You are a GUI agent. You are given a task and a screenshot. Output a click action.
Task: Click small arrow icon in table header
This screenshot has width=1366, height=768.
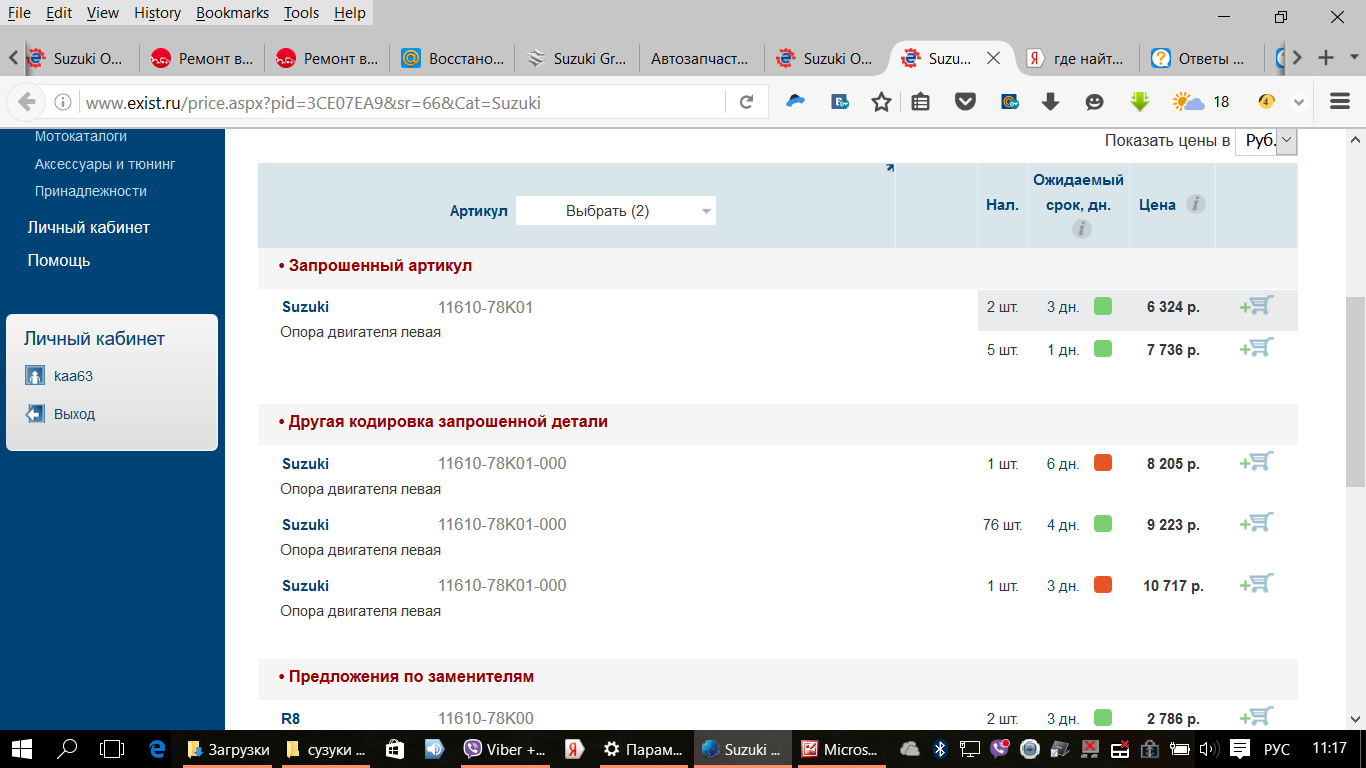coord(890,168)
